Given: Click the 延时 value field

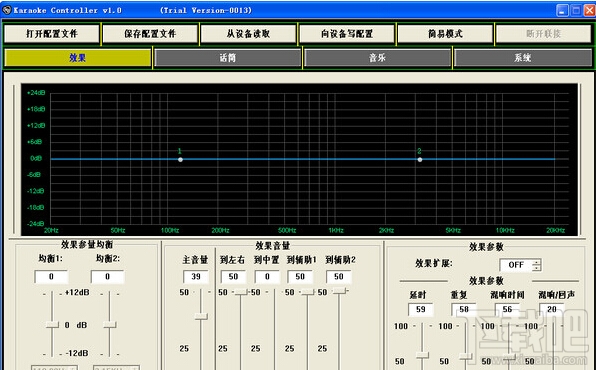Looking at the screenshot, I should coord(420,309).
